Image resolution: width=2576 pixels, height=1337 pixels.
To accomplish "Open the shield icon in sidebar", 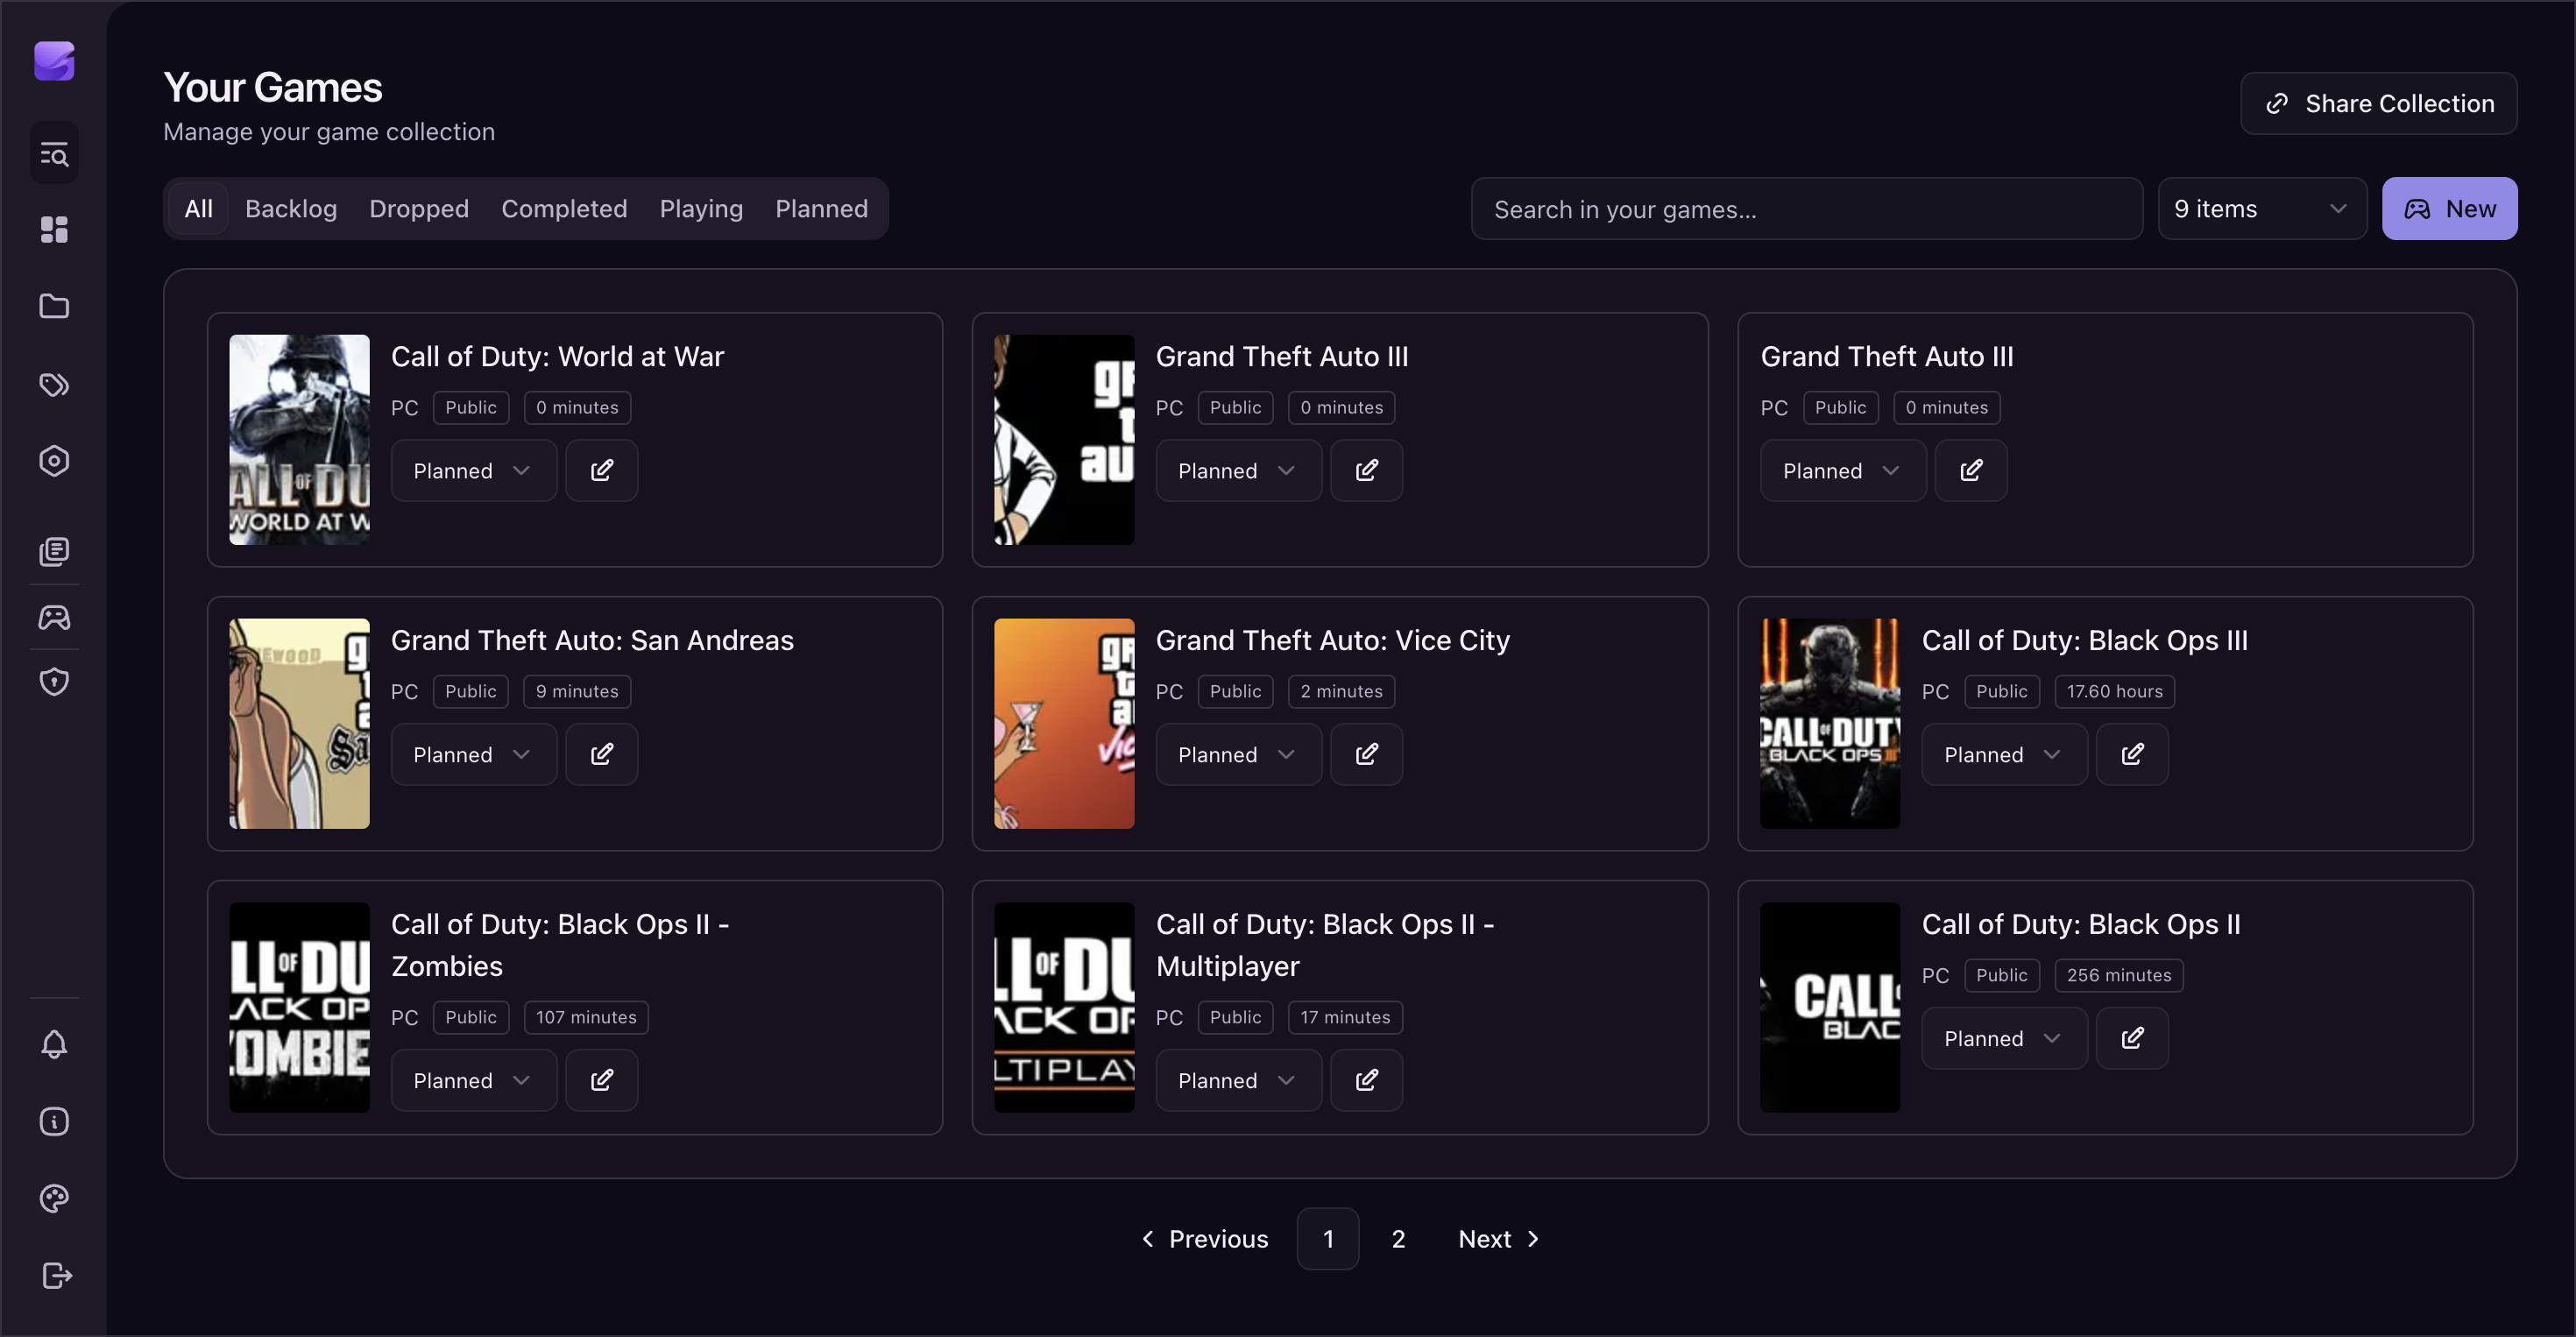I will point(54,681).
